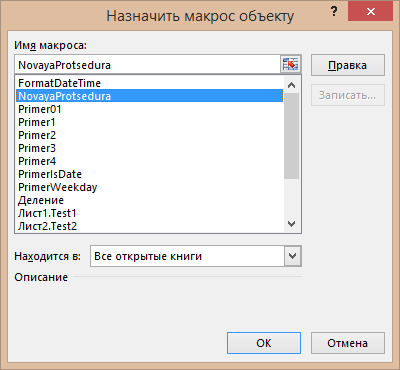Select PrimerWeekday in the macro list
This screenshot has height=370, width=400.
click(x=149, y=187)
